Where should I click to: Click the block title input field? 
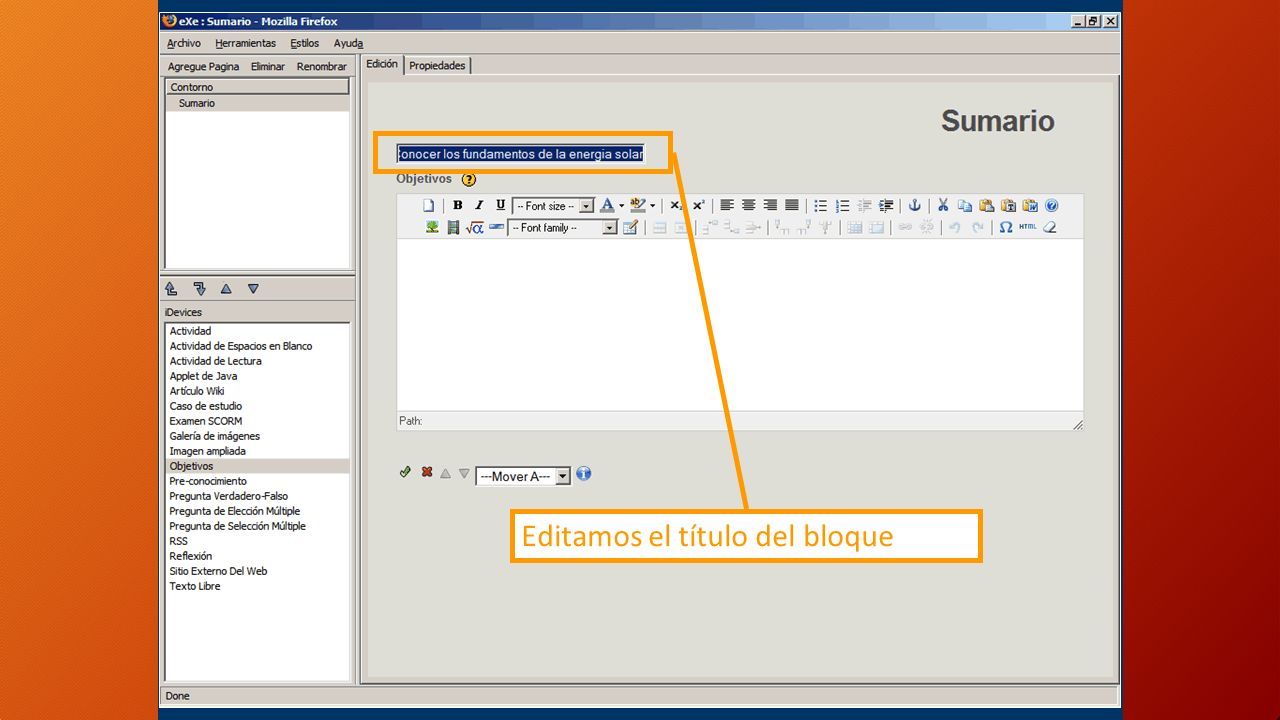click(520, 154)
